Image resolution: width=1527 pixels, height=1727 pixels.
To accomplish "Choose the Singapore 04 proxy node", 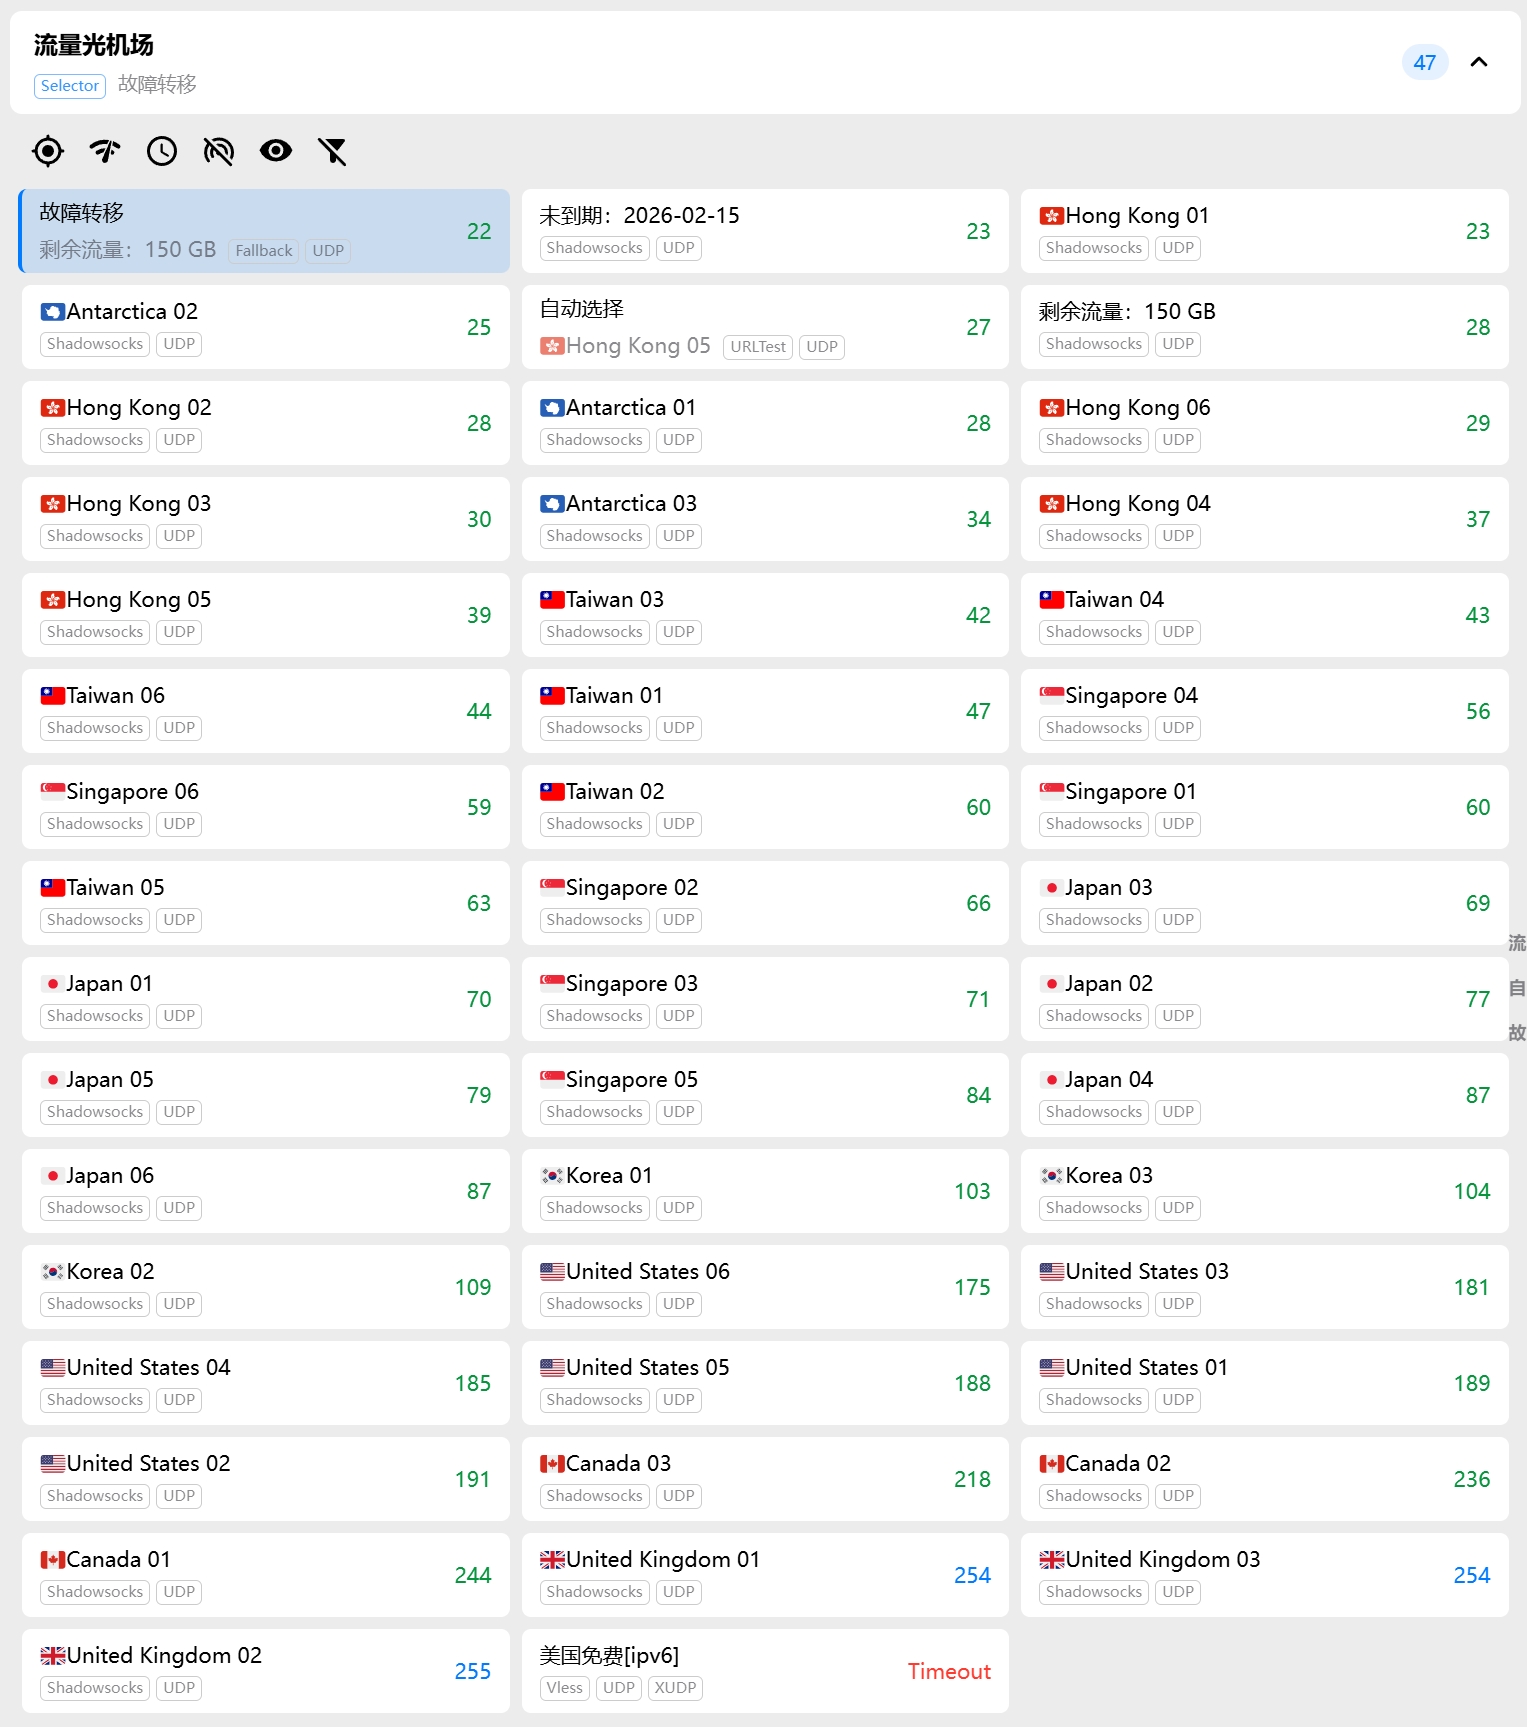I will 1264,711.
